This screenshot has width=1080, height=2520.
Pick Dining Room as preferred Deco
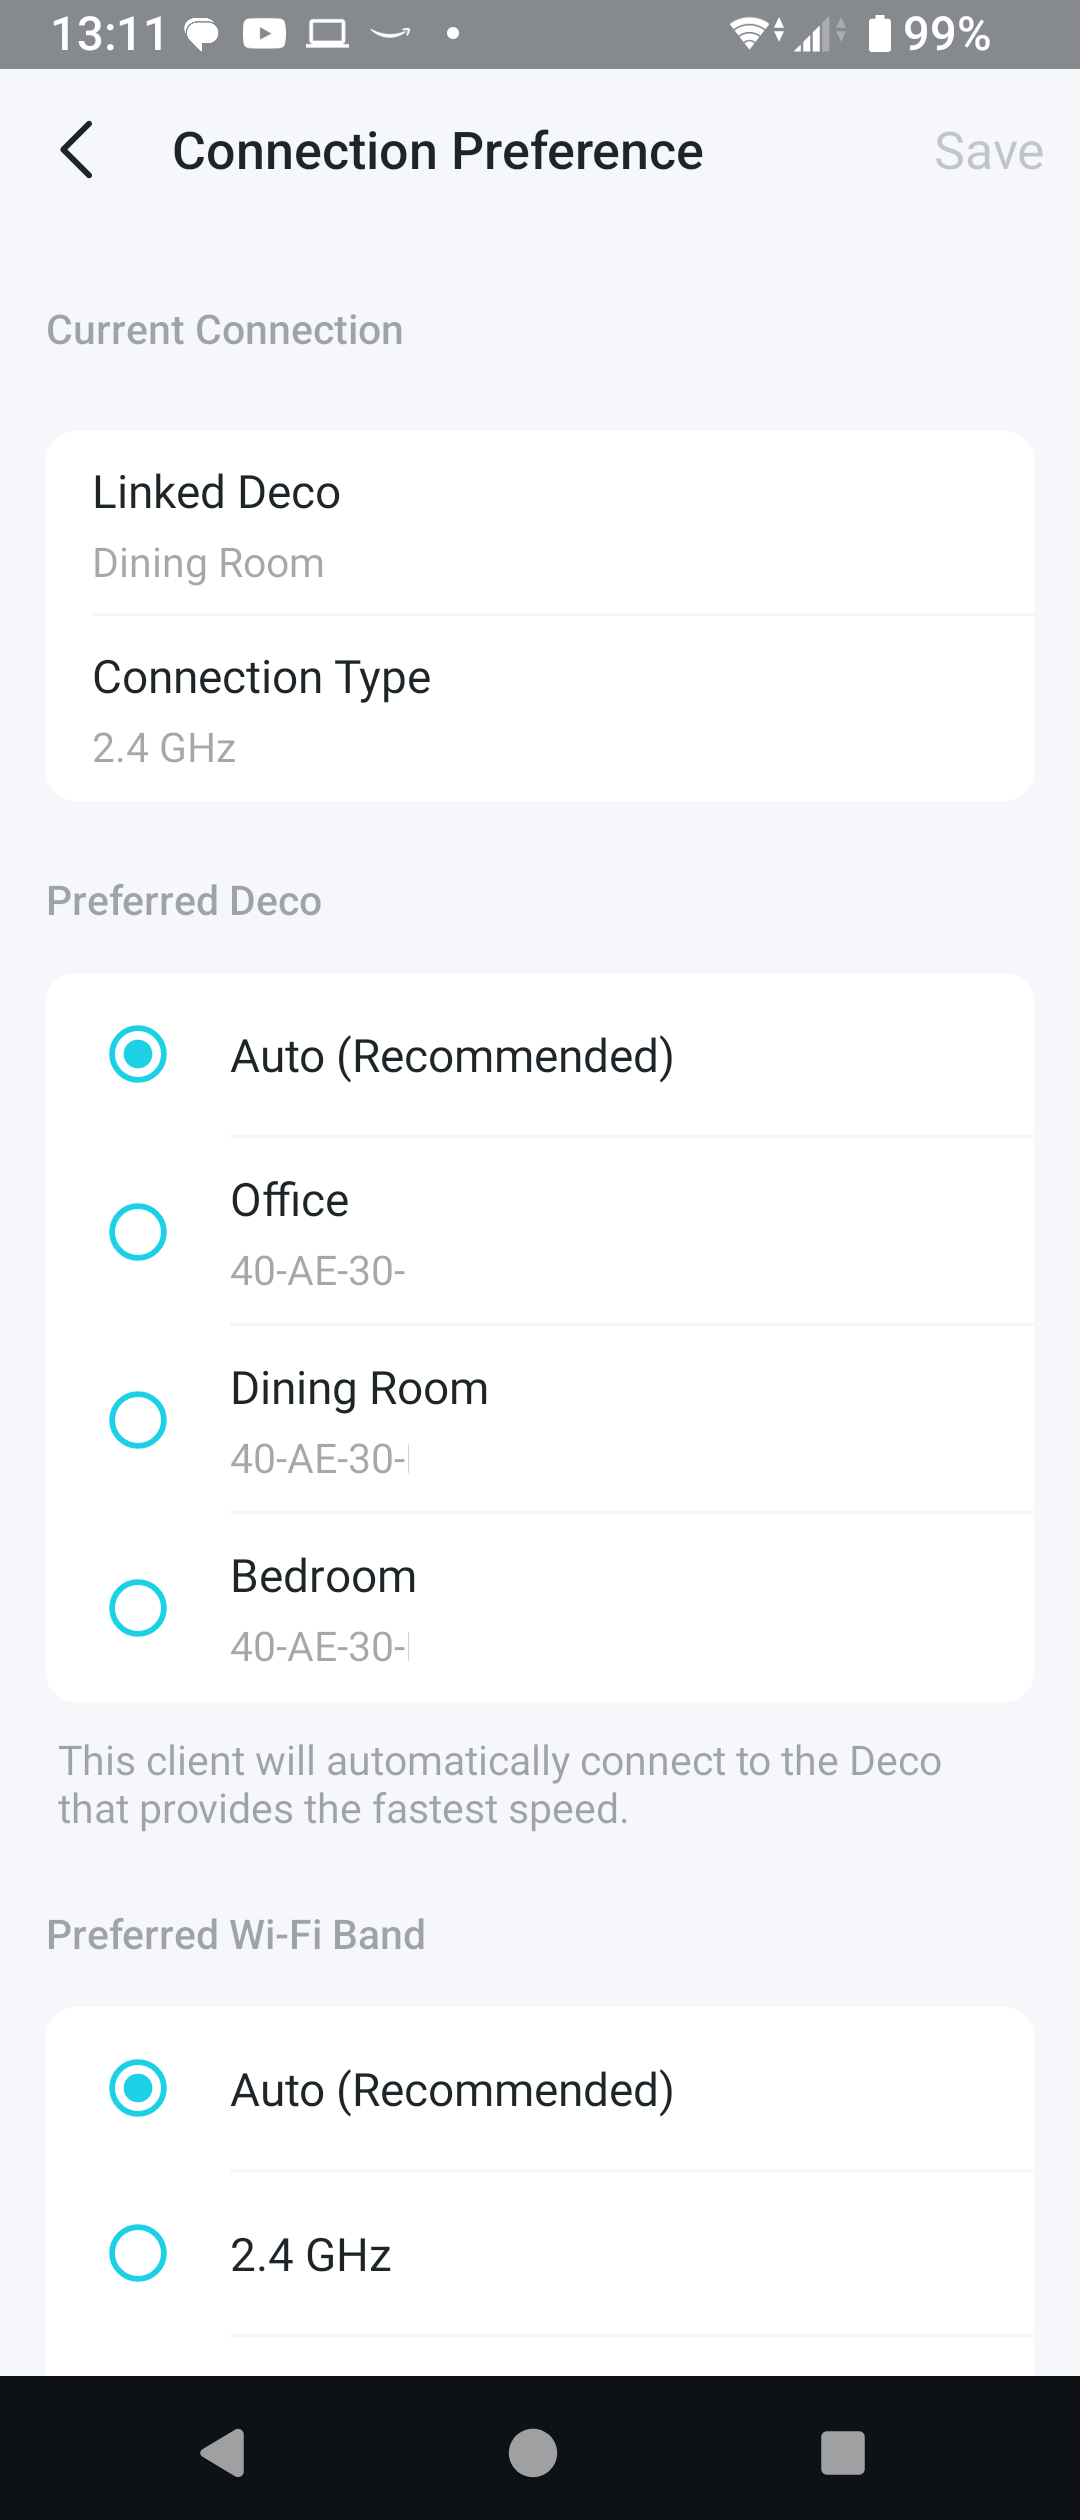click(x=138, y=1420)
